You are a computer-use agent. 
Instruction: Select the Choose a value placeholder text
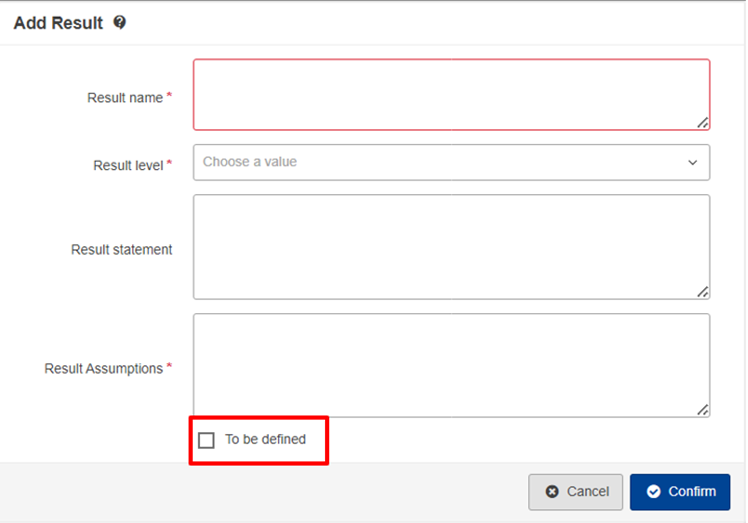[x=249, y=162]
